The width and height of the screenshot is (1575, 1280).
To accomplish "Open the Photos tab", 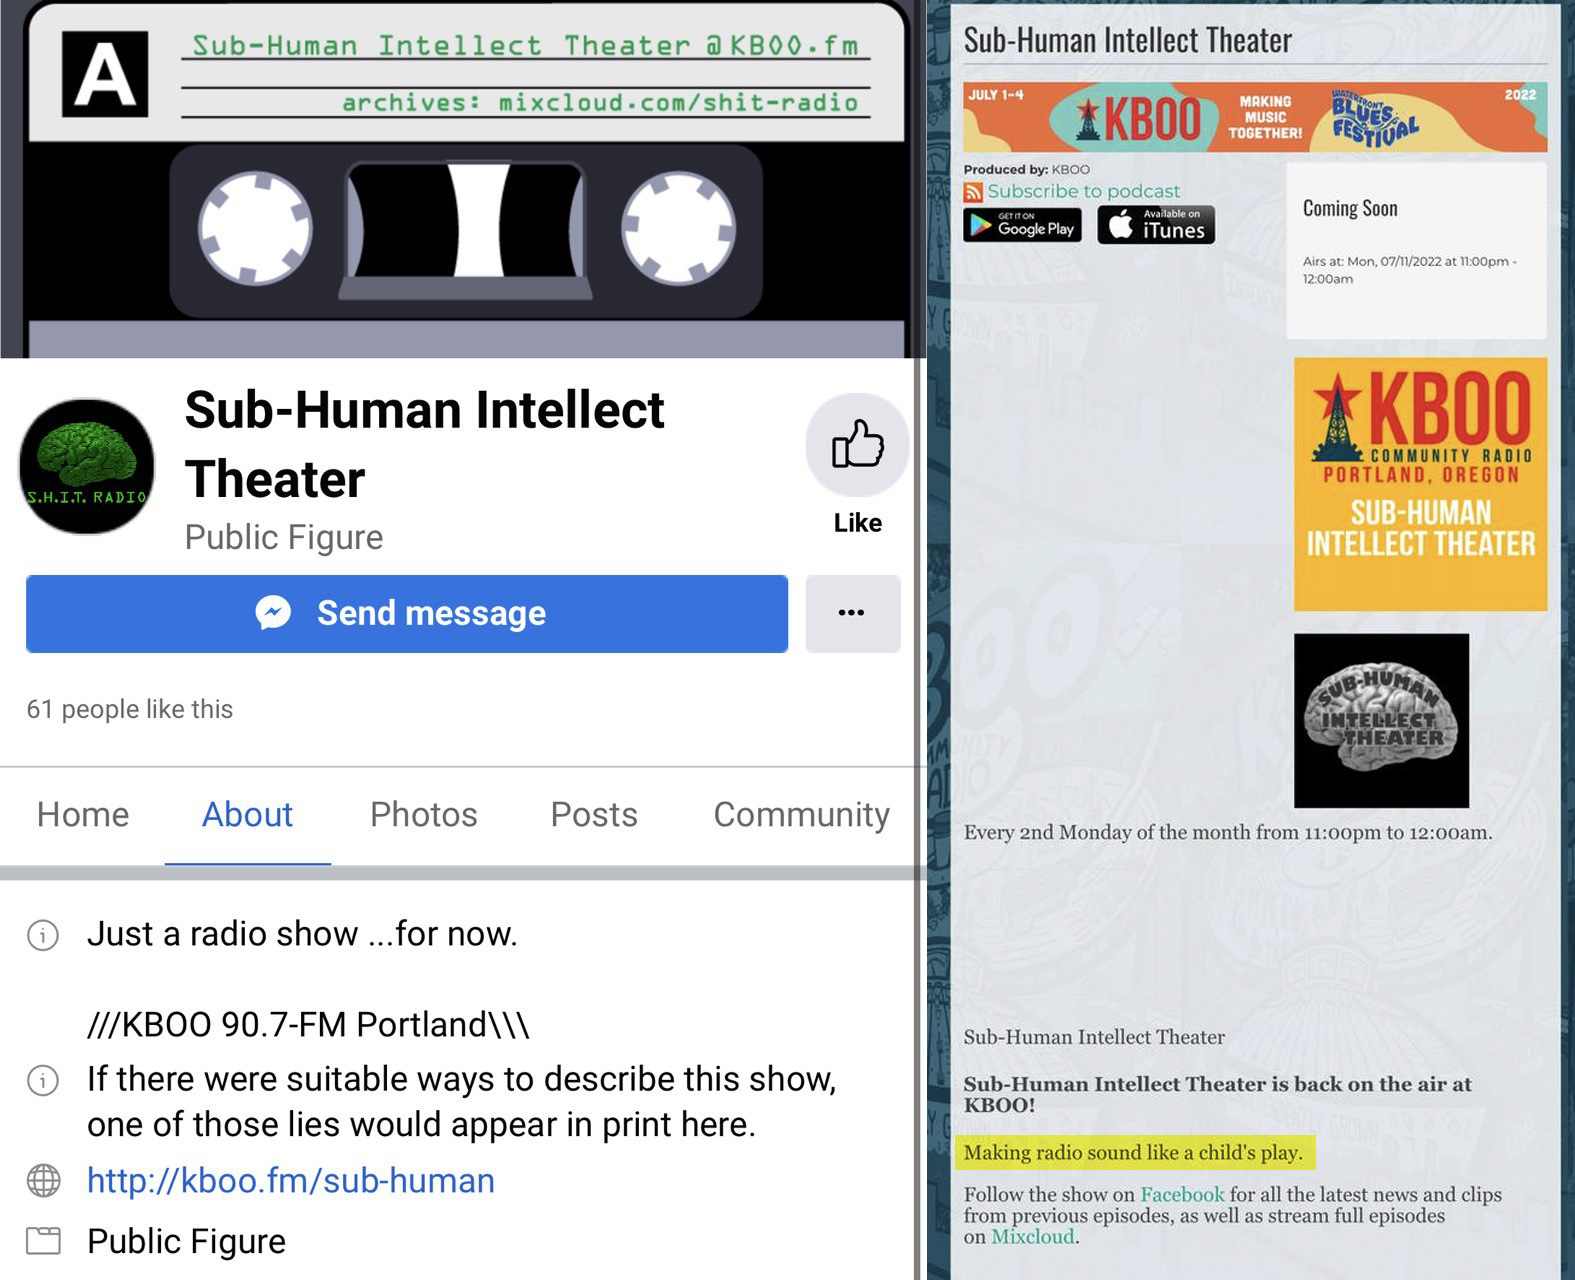I will pyautogui.click(x=424, y=814).
